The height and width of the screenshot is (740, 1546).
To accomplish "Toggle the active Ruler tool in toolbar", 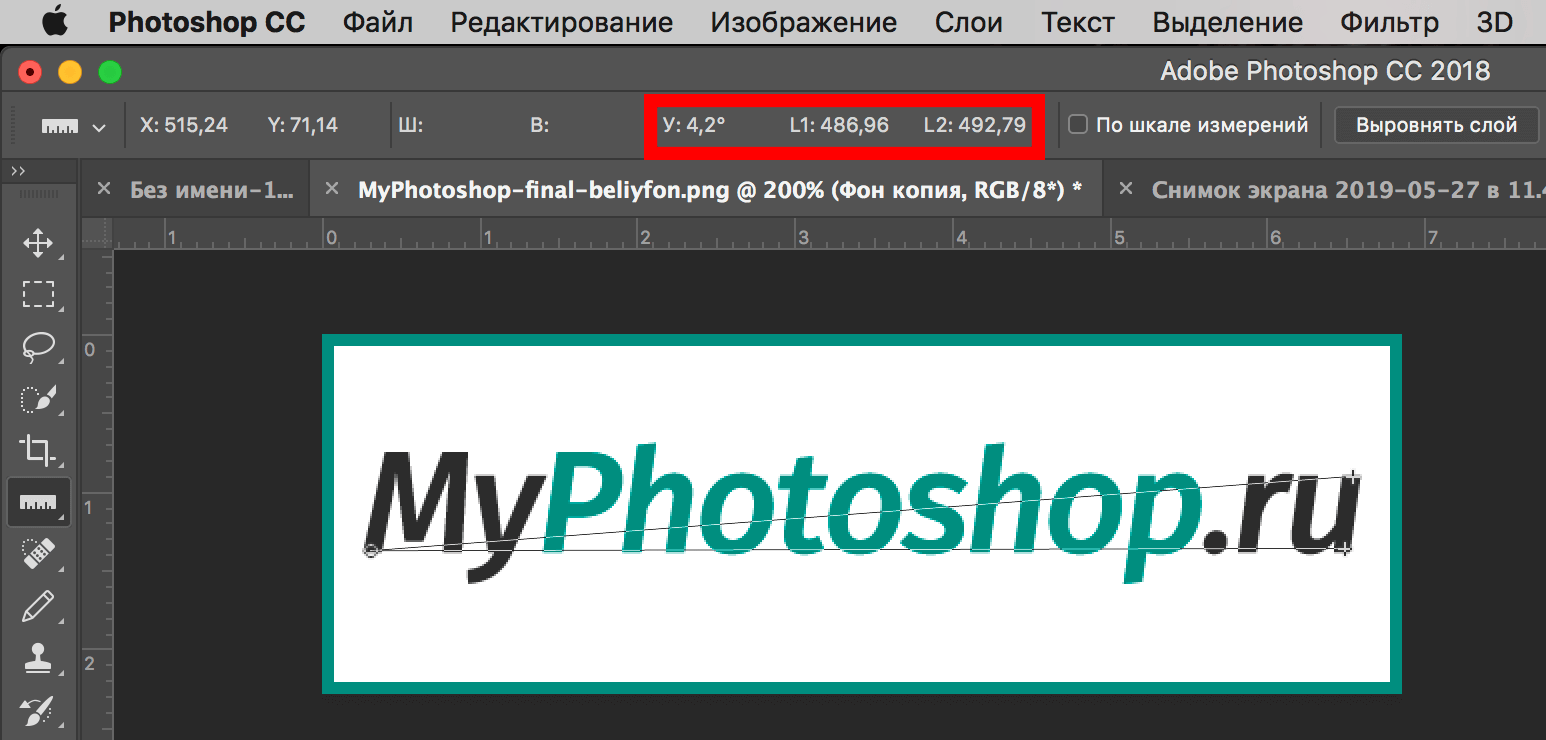I will [38, 501].
